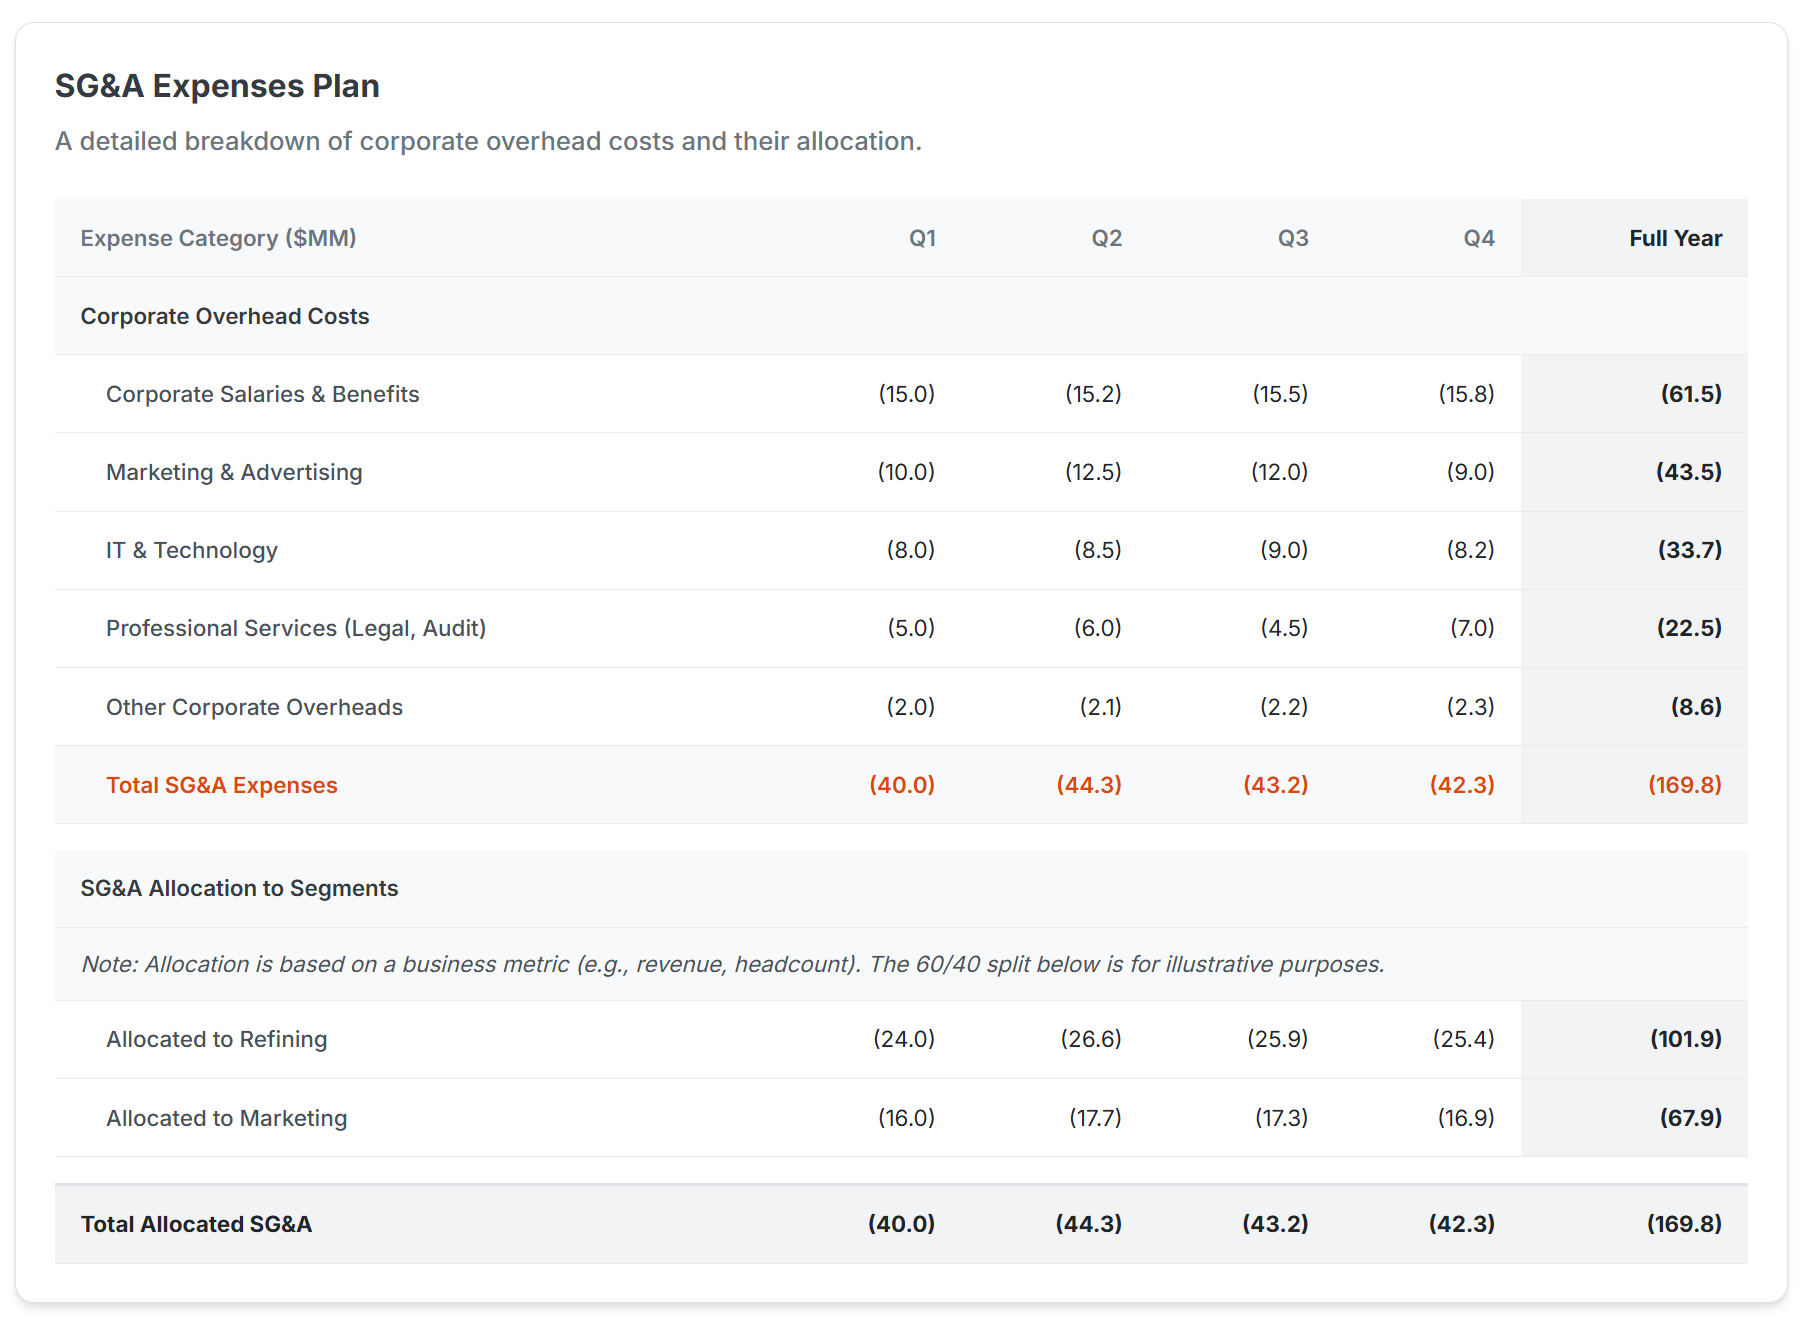Click Corporate Salaries Q2 value (15.2)

coord(1093,394)
